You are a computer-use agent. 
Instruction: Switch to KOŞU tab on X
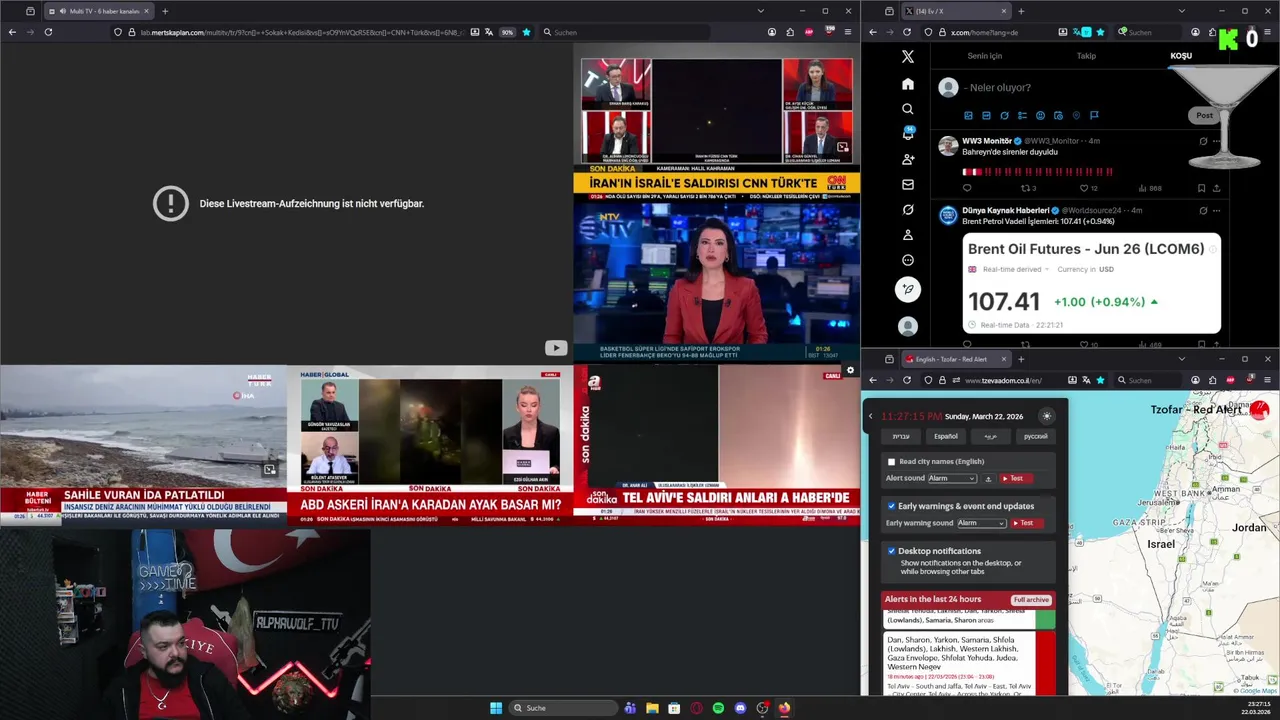click(1181, 56)
